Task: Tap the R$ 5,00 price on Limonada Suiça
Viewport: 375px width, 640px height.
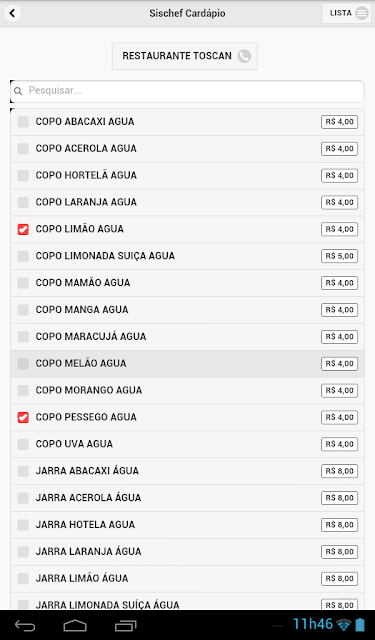Action: coord(339,256)
